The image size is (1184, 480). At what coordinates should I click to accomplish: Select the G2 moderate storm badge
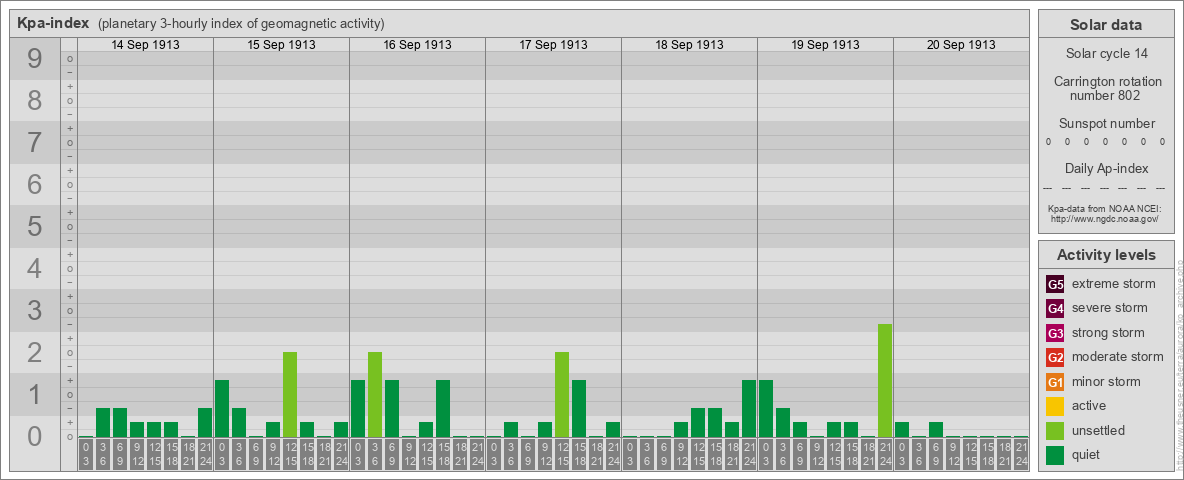pos(1055,357)
